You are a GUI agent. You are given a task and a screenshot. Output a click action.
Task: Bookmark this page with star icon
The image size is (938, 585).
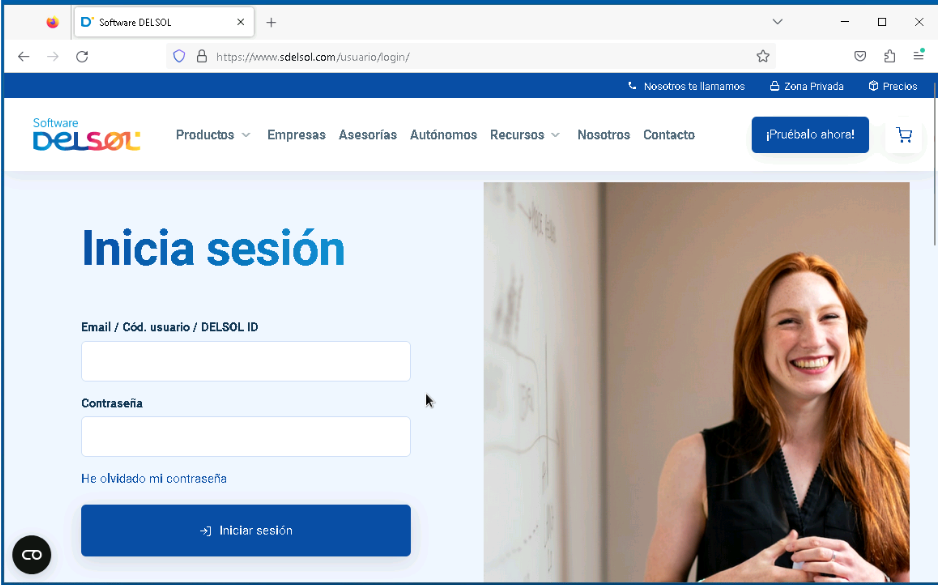(x=763, y=57)
